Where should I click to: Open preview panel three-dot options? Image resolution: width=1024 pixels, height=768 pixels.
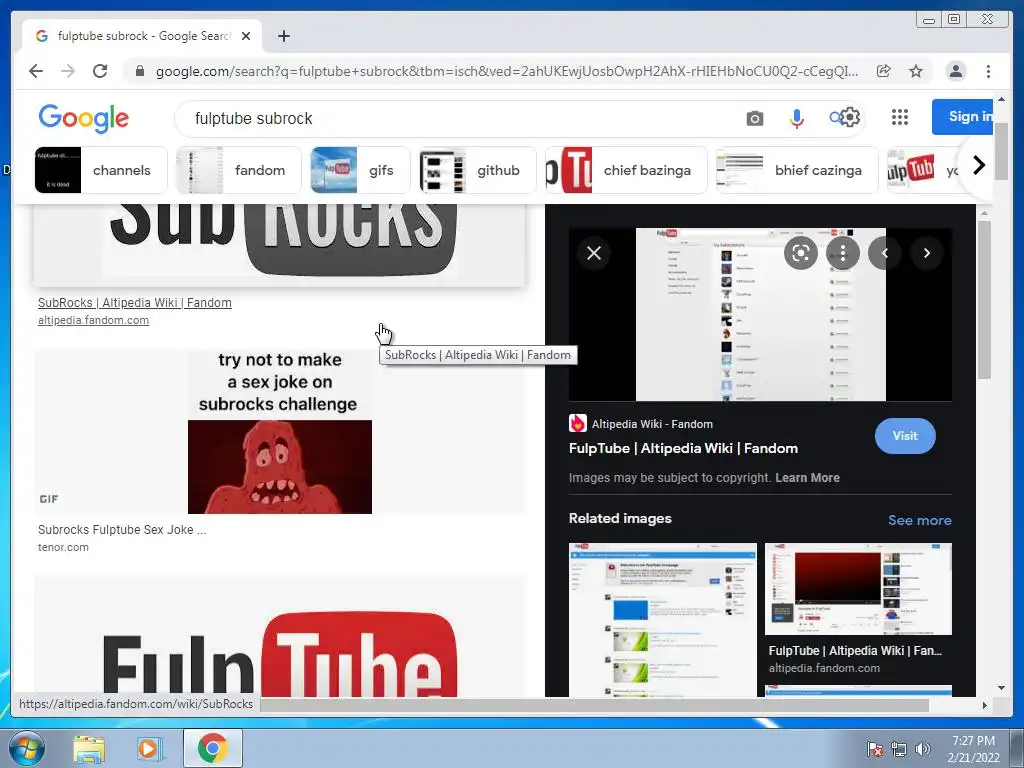(842, 253)
